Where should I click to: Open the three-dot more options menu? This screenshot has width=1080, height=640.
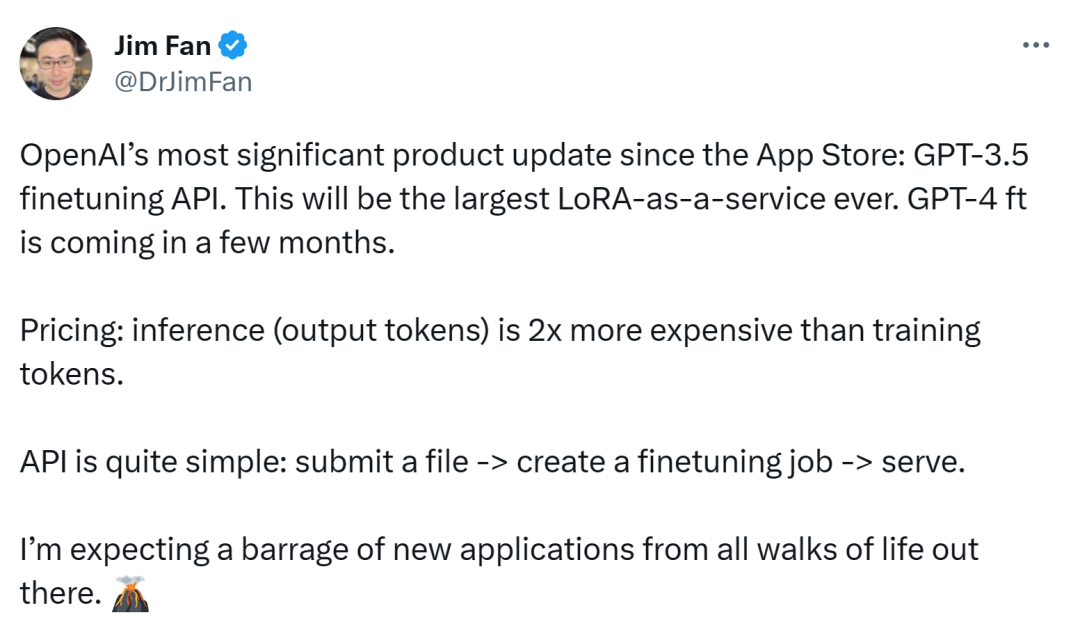tap(1035, 45)
